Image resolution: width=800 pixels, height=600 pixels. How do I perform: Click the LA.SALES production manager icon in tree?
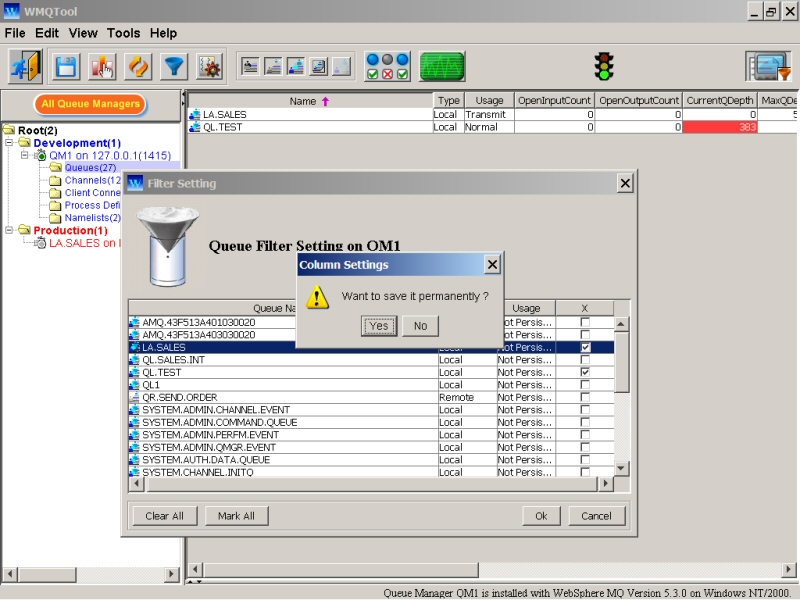click(x=40, y=243)
